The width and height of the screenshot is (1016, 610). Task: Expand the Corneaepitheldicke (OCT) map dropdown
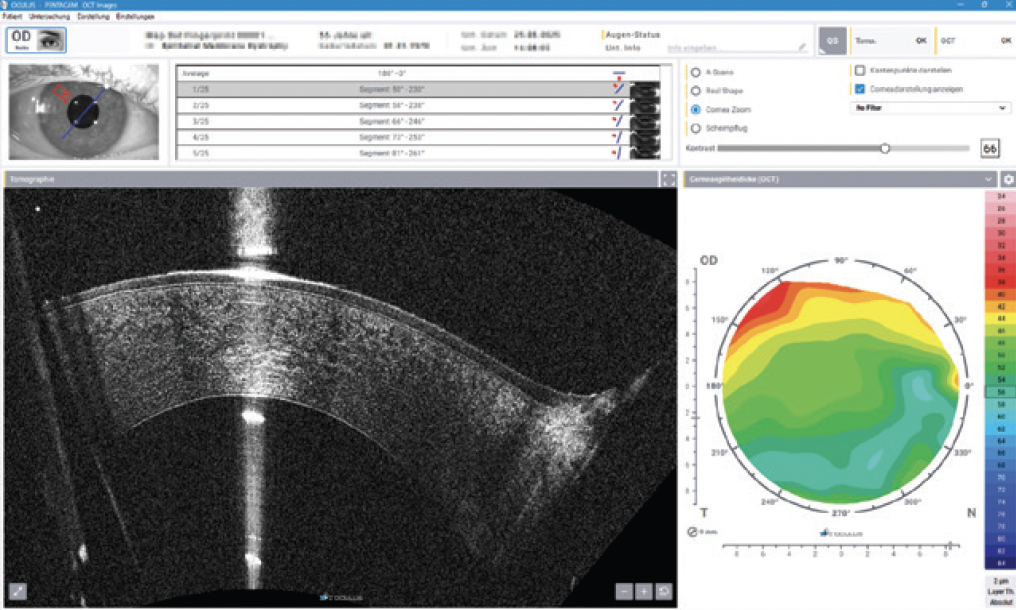pyautogui.click(x=988, y=179)
